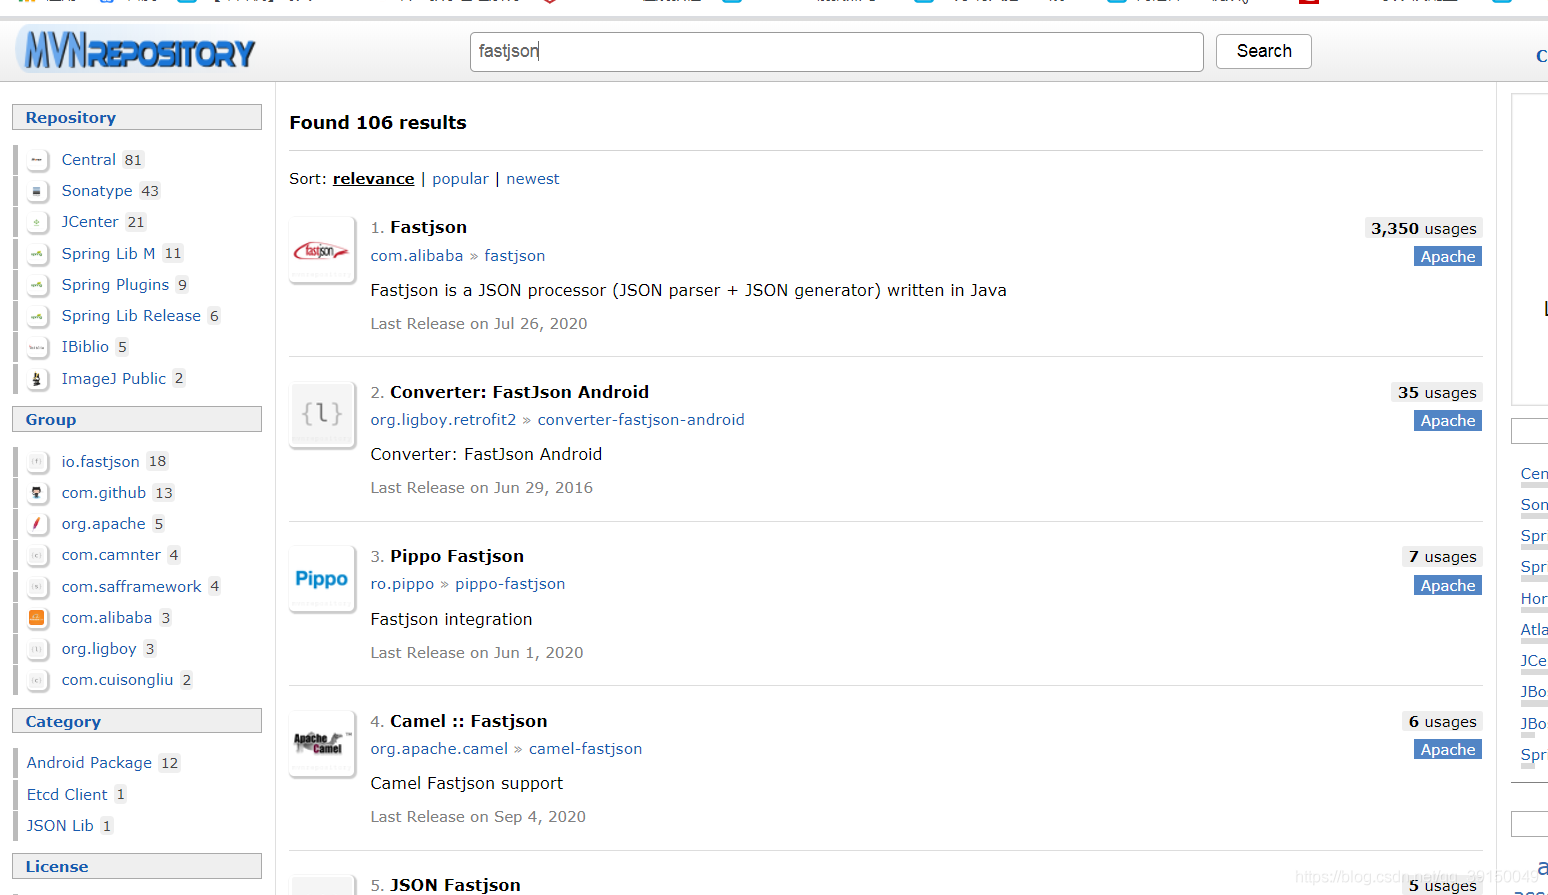Open the camel-fastjson artifact link
This screenshot has width=1548, height=895.
[585, 749]
